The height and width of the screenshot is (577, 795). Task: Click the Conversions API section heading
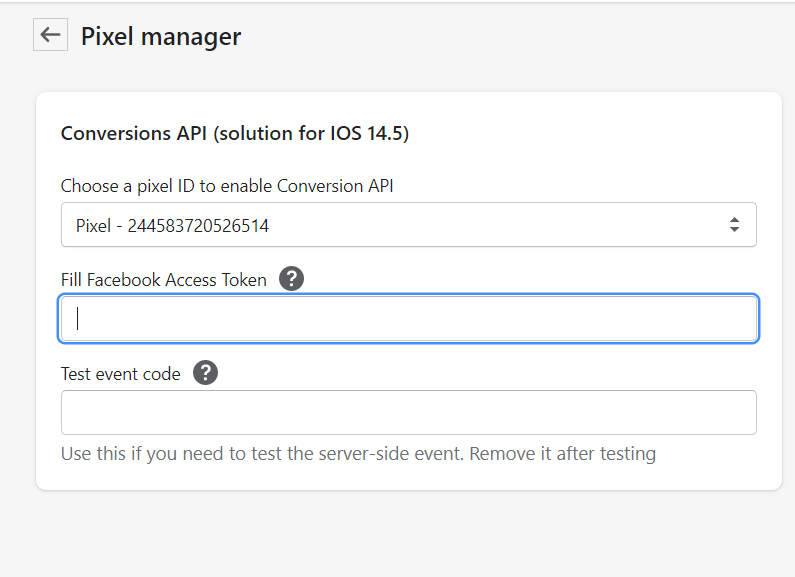tap(235, 133)
